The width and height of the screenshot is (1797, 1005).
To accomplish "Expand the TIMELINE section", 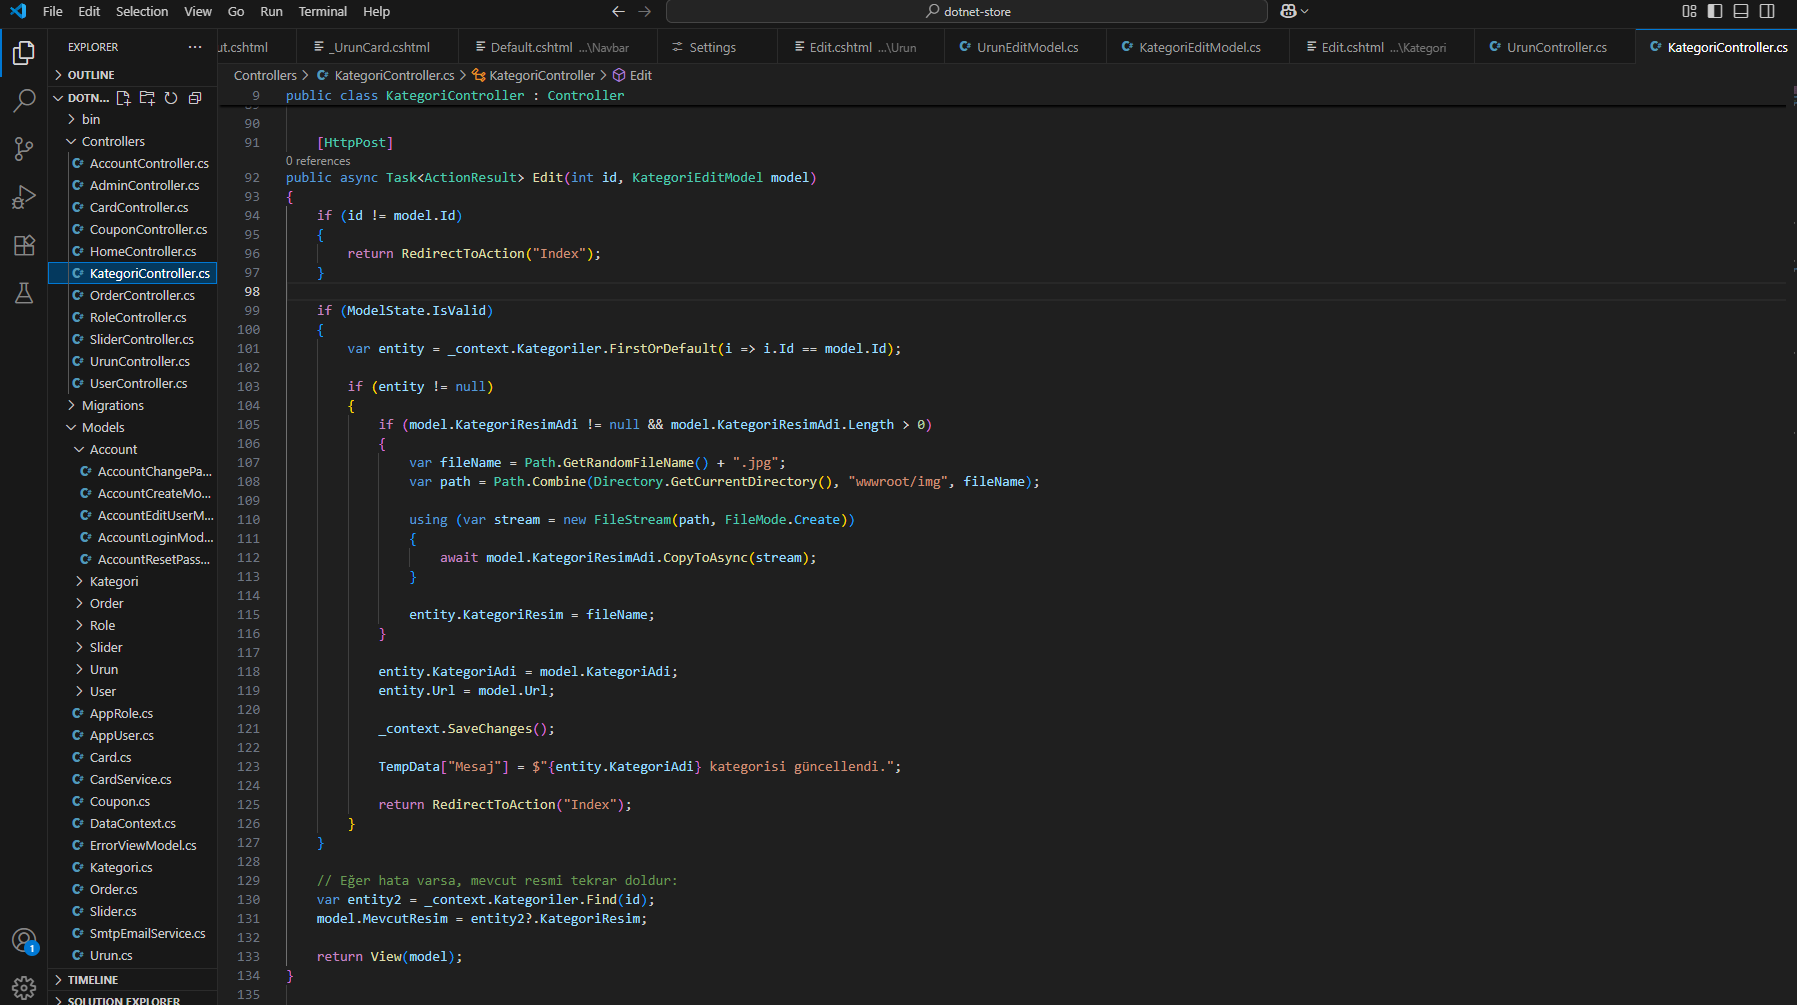I will pyautogui.click(x=132, y=980).
